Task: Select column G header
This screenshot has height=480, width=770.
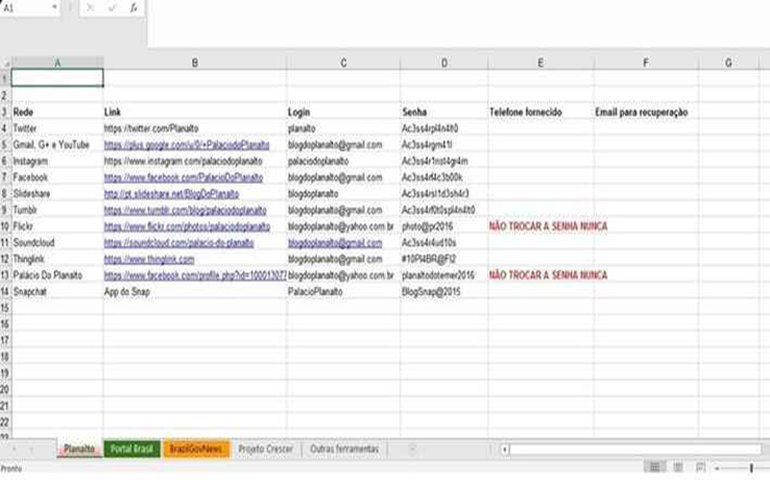Action: coord(728,63)
